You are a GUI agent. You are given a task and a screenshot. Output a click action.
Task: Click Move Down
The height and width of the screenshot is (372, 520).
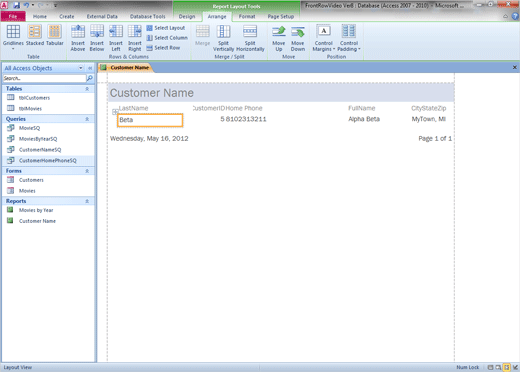tap(298, 38)
